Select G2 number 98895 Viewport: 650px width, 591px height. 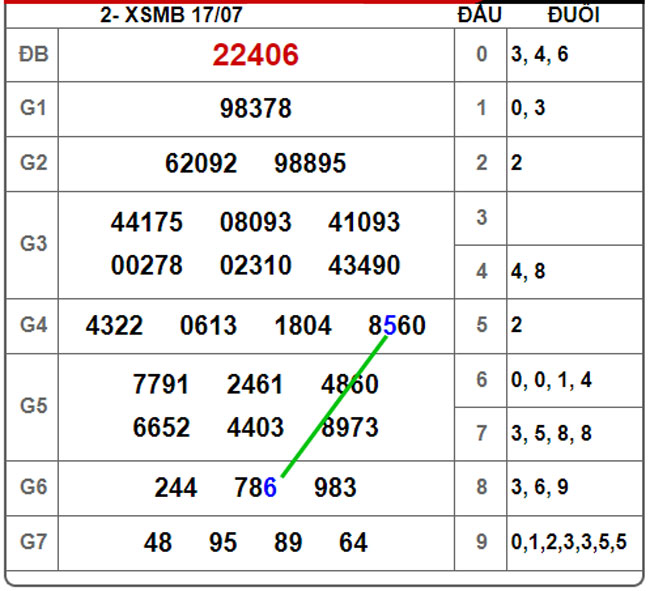[x=310, y=163]
